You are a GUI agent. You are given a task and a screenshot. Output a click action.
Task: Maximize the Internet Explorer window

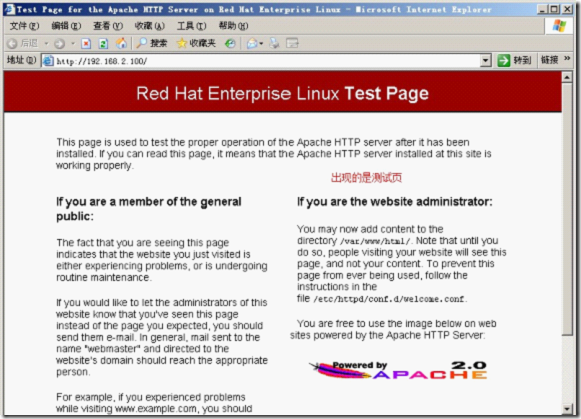pyautogui.click(x=555, y=9)
